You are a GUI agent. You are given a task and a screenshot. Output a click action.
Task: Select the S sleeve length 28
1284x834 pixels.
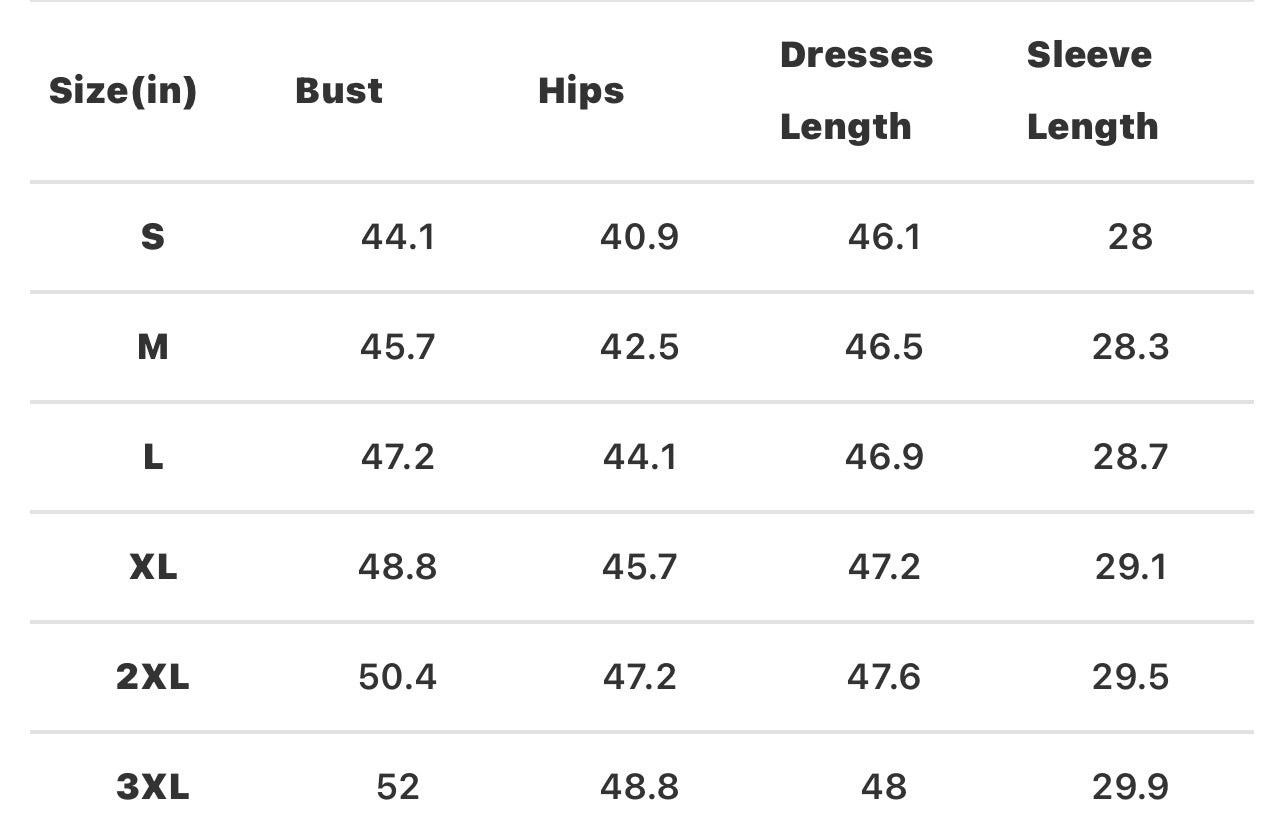point(1130,237)
